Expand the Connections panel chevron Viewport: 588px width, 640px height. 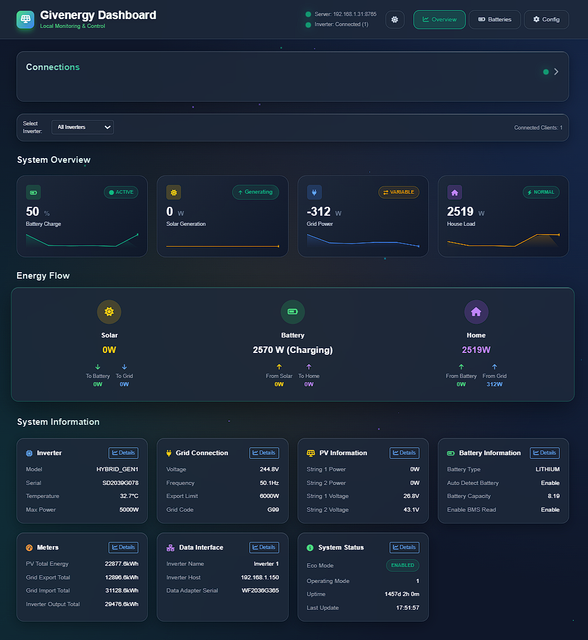tap(556, 72)
